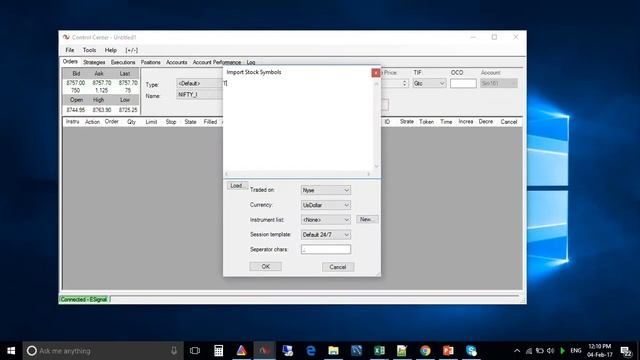Click the Limit column header

(151, 122)
